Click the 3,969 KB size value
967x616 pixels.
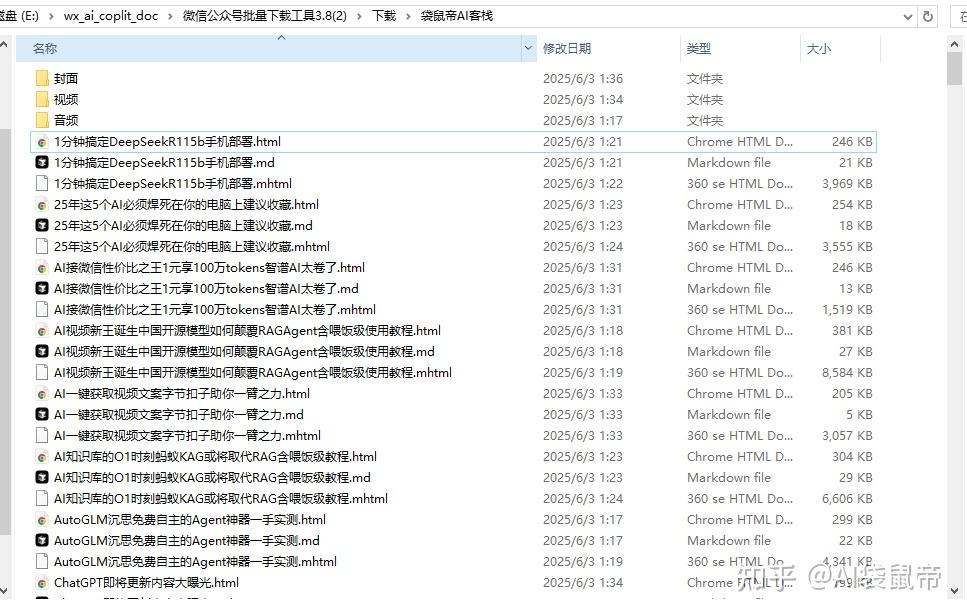tap(847, 184)
